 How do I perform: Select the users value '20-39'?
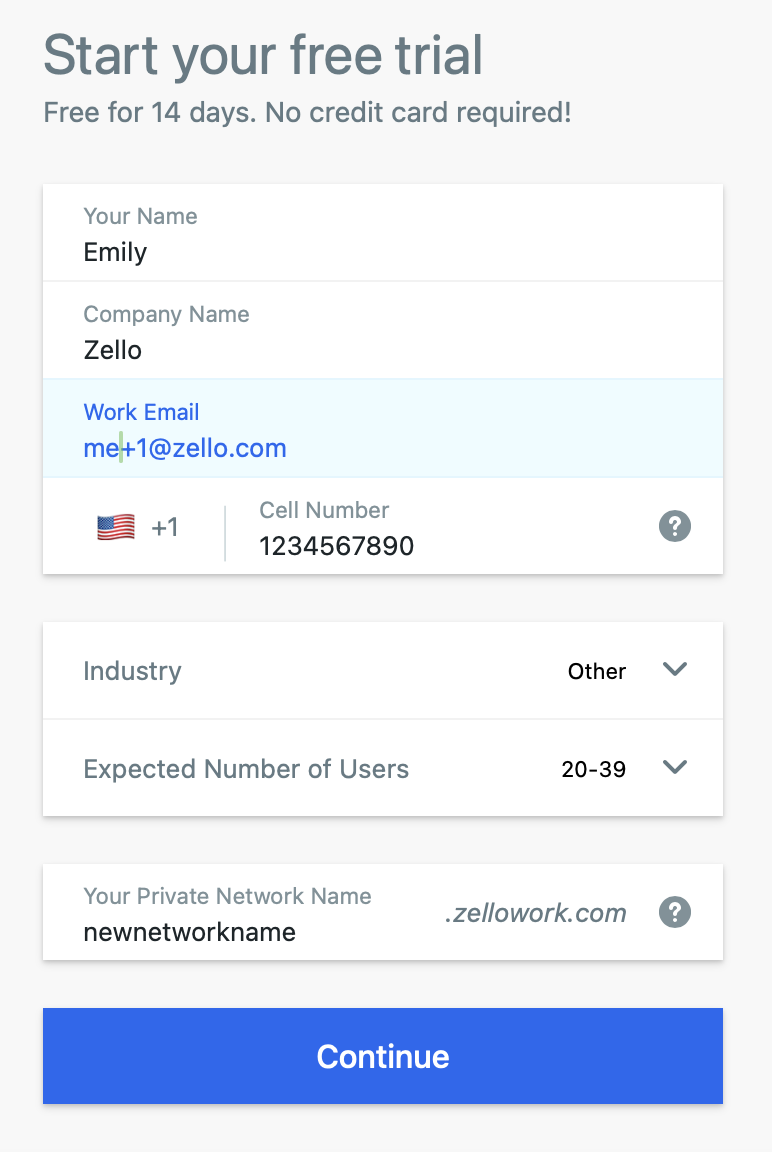point(594,769)
